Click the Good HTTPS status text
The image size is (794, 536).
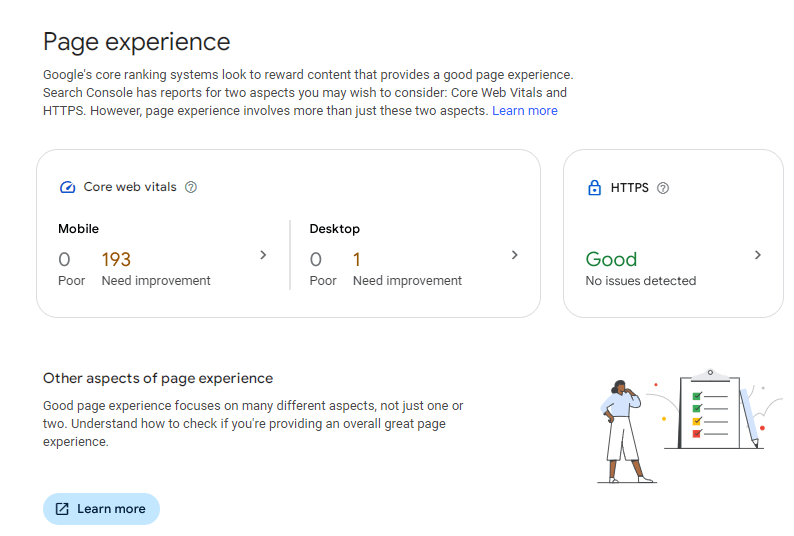click(611, 259)
